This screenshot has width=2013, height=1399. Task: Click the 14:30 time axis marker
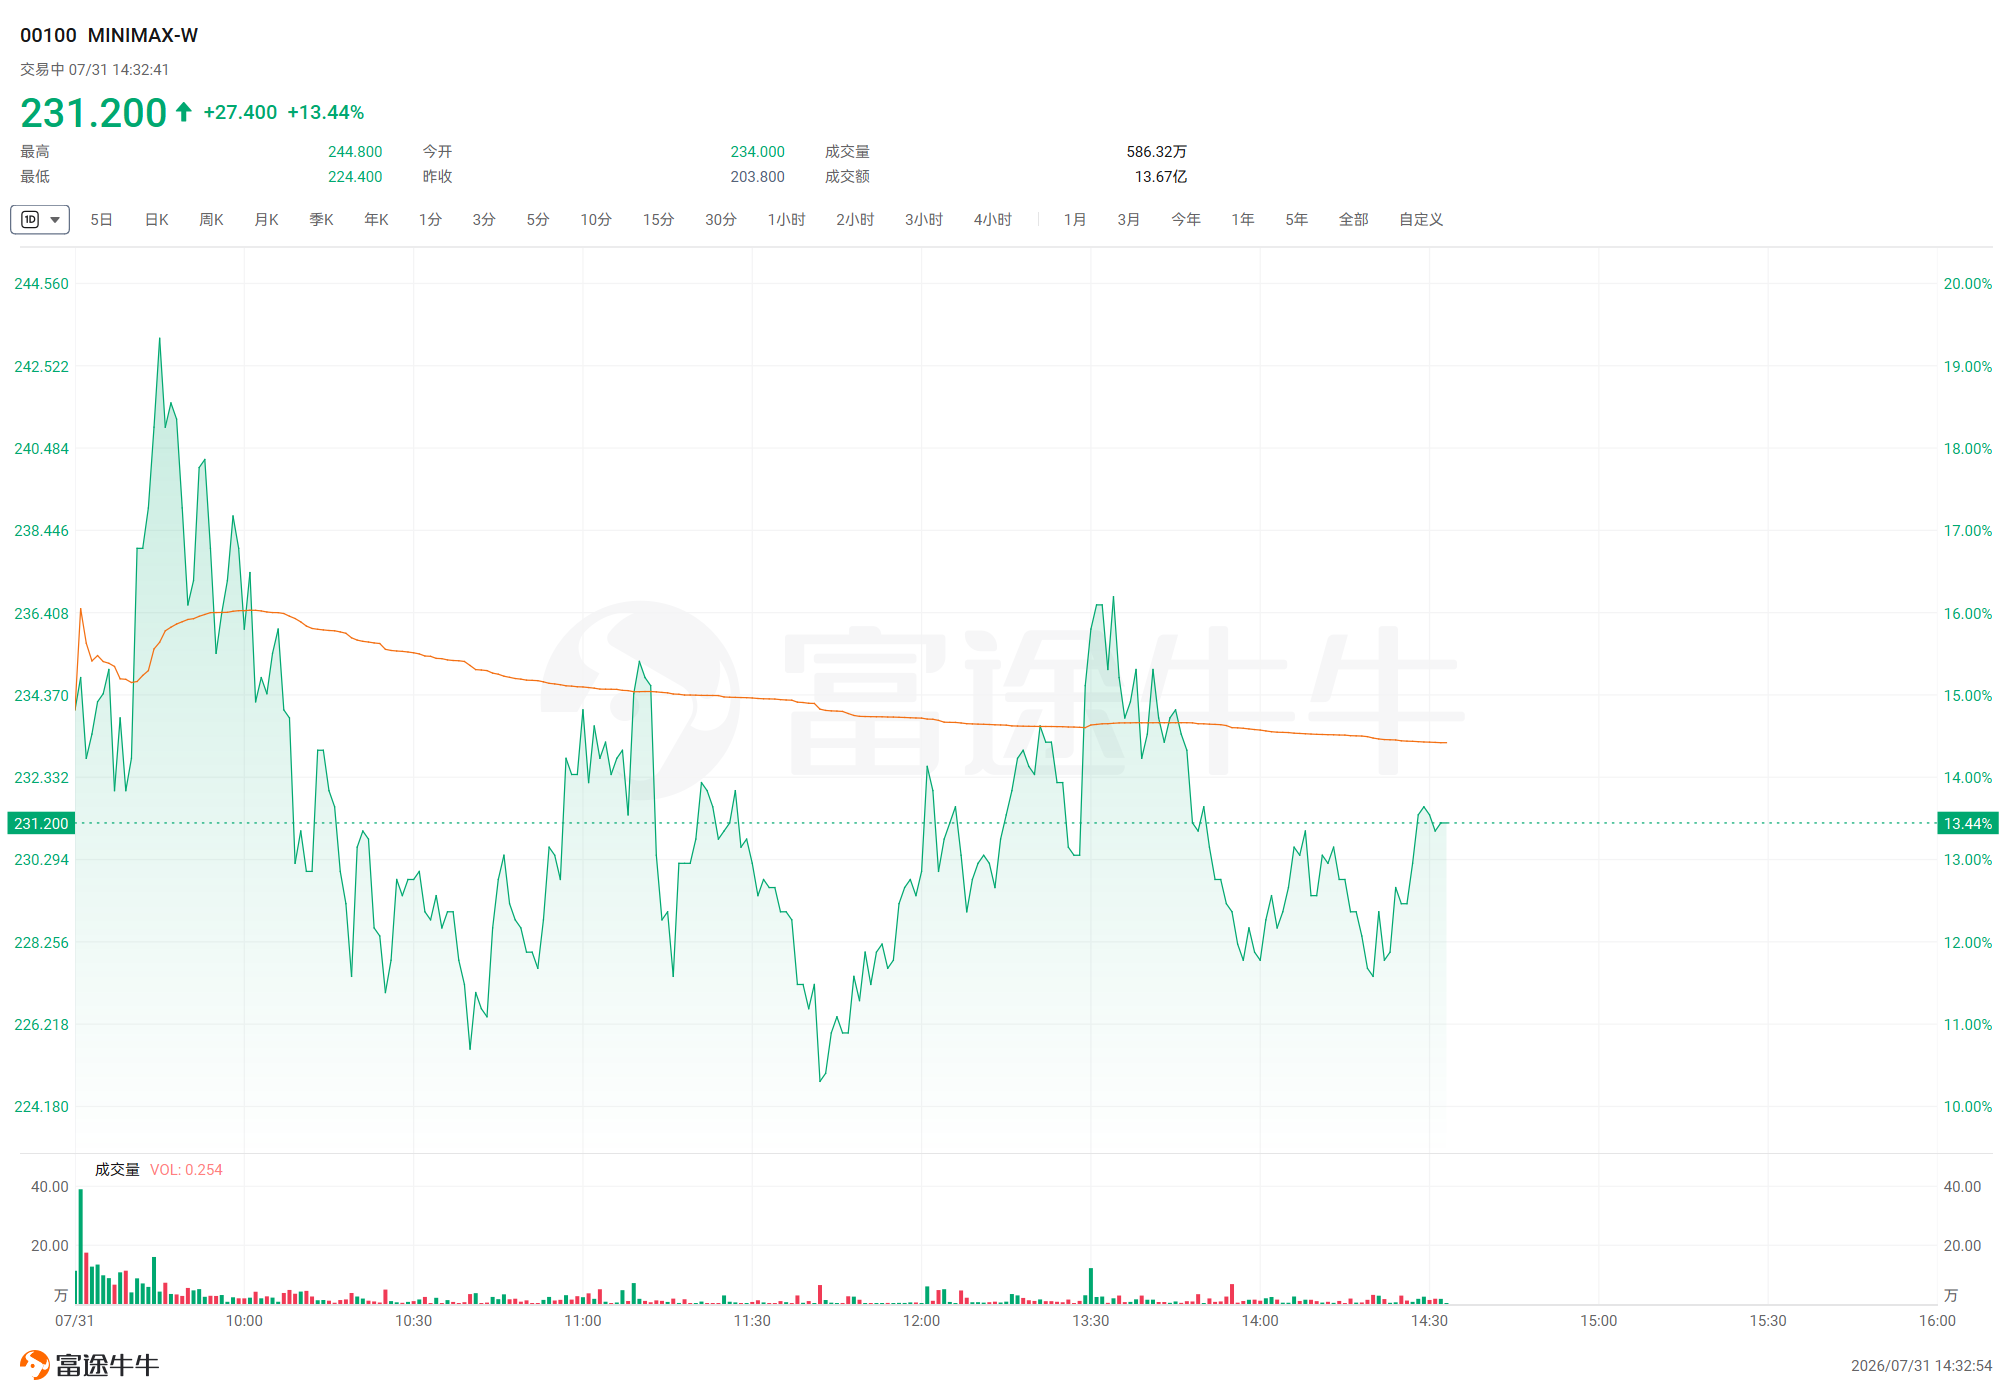tap(1429, 1320)
